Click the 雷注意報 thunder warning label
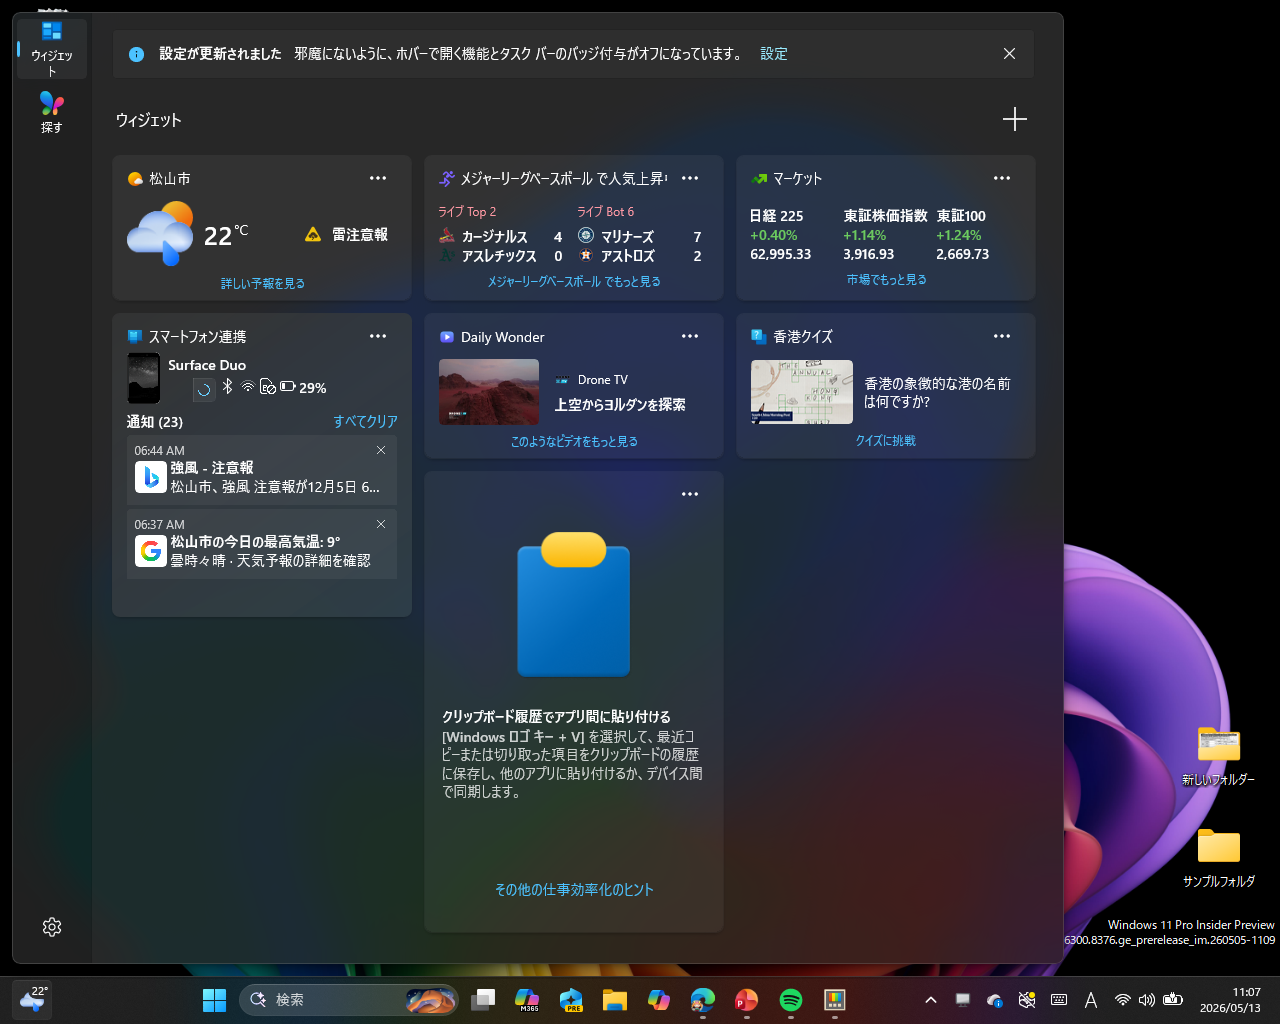 [x=360, y=234]
